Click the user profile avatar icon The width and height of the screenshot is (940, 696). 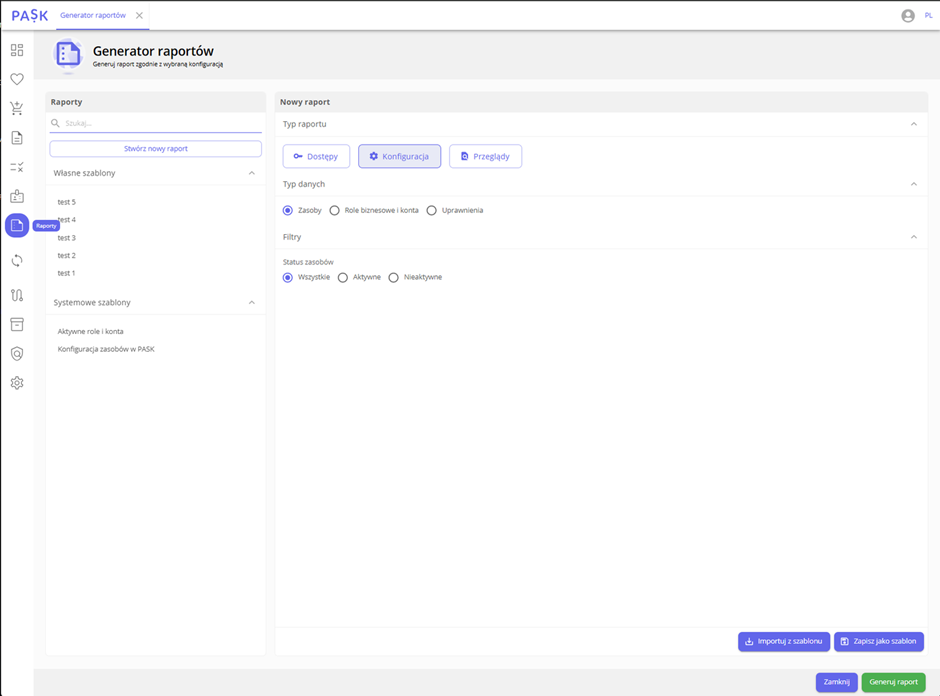coord(908,16)
